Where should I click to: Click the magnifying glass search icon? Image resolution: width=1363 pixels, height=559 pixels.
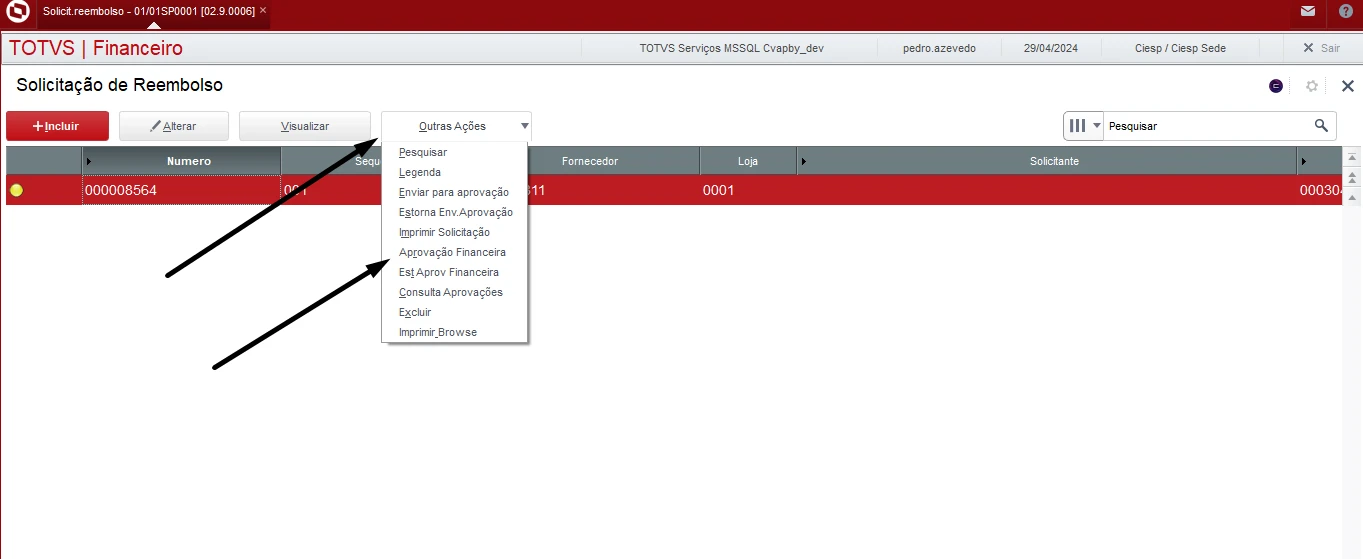click(x=1321, y=126)
